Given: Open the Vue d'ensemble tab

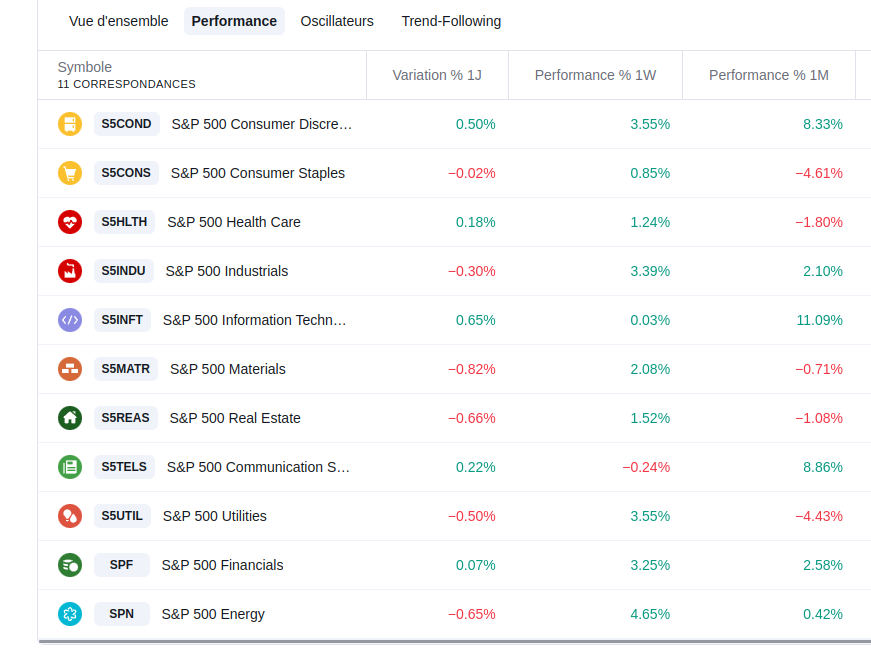Looking at the screenshot, I should pos(118,21).
